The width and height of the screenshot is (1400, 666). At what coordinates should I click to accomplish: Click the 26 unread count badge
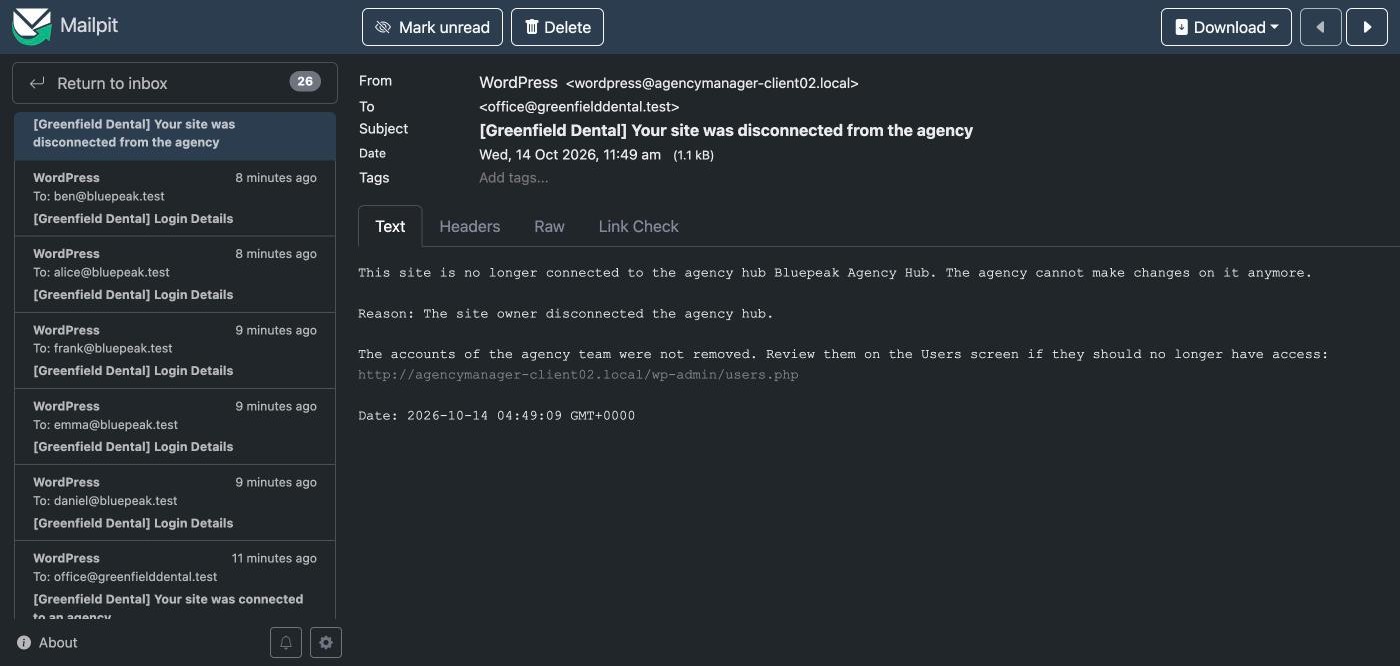point(305,82)
